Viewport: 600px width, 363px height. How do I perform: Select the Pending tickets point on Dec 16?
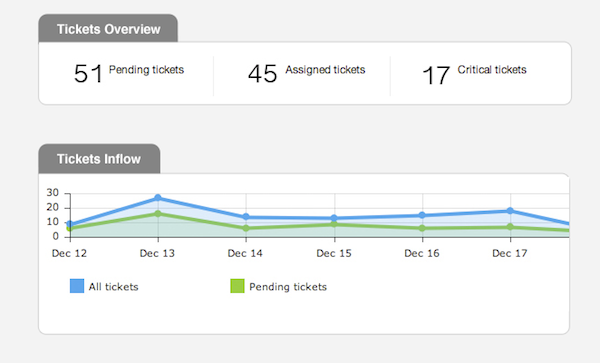(422, 228)
